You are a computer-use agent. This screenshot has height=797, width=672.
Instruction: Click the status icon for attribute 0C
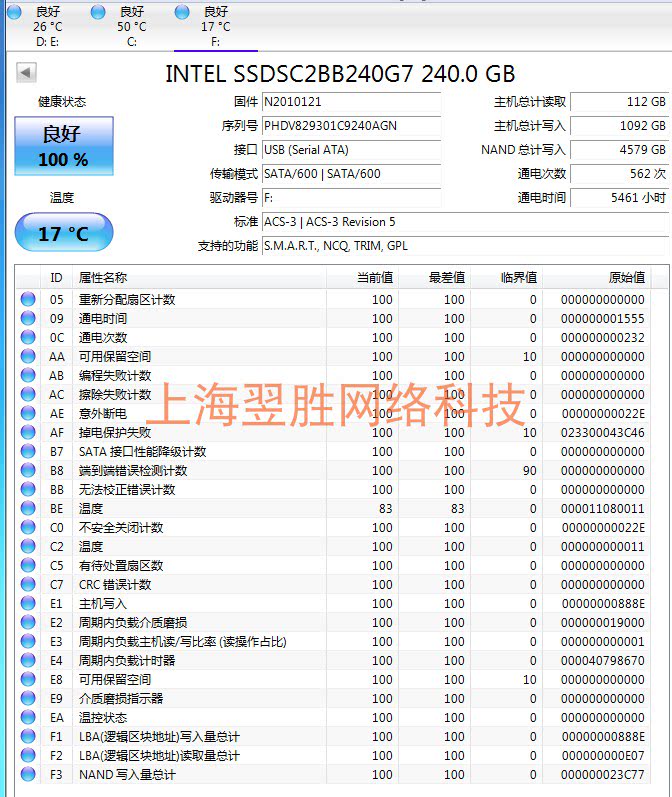click(28, 337)
